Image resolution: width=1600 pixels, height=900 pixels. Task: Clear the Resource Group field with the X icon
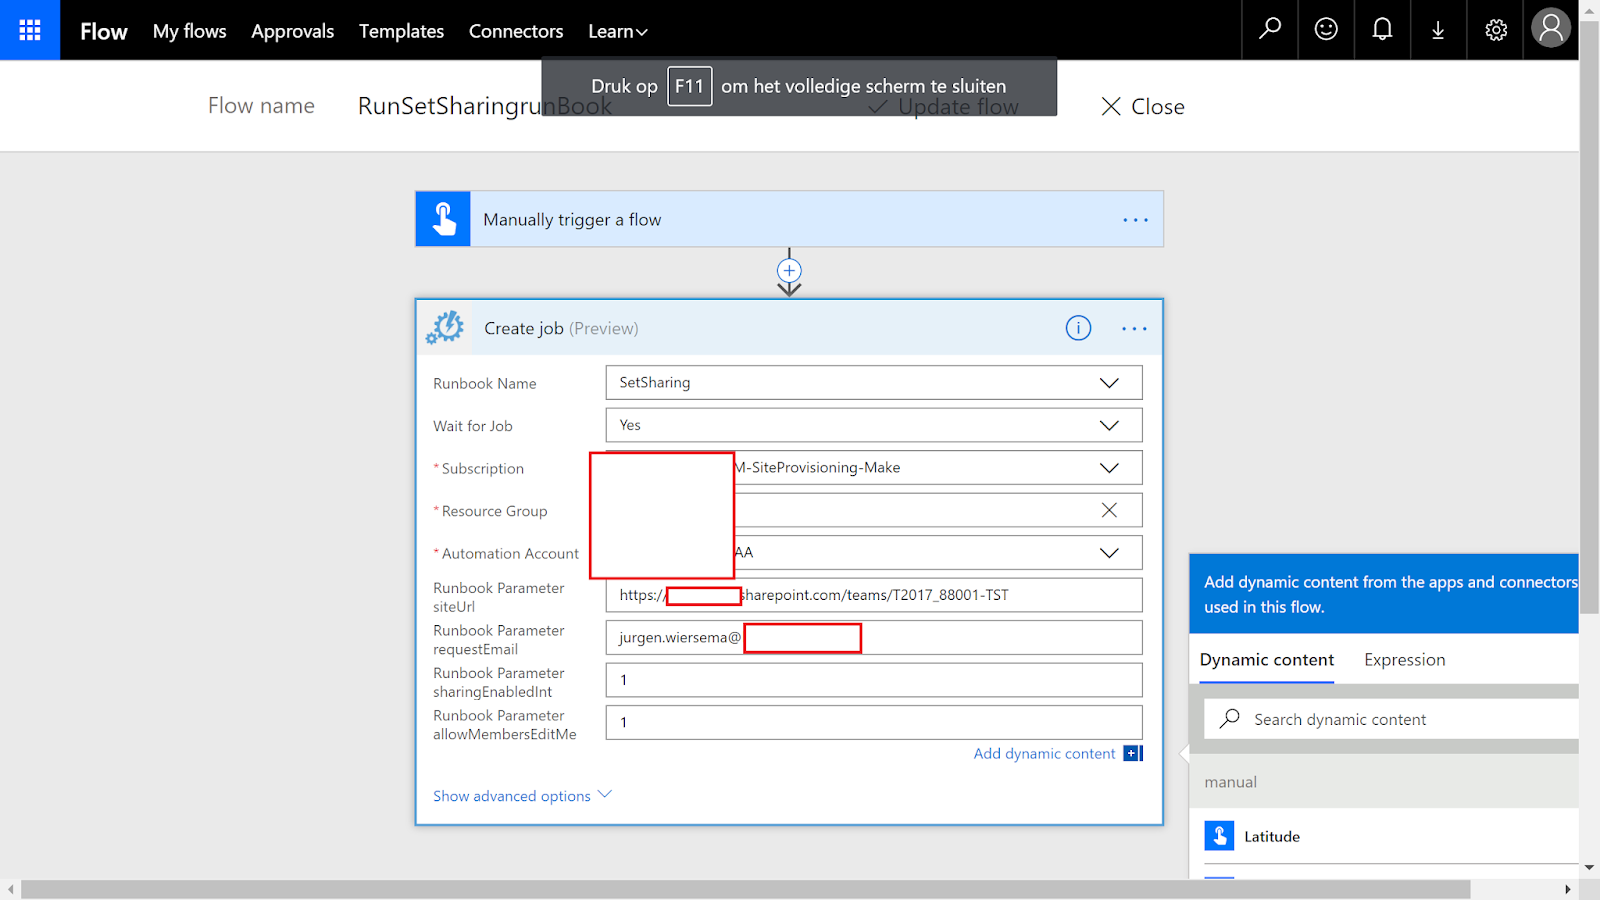(x=1109, y=510)
